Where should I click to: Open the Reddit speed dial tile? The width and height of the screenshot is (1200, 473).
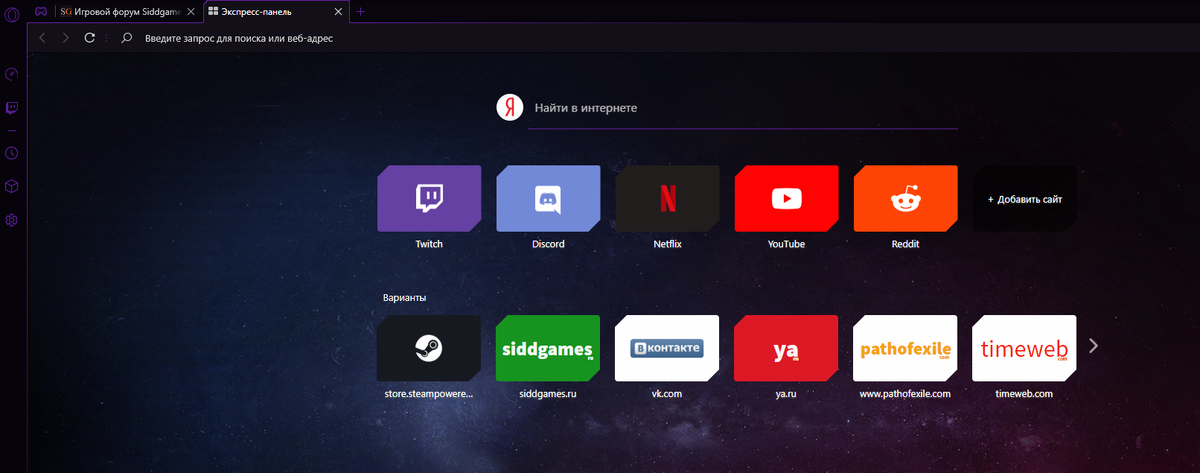pos(905,199)
